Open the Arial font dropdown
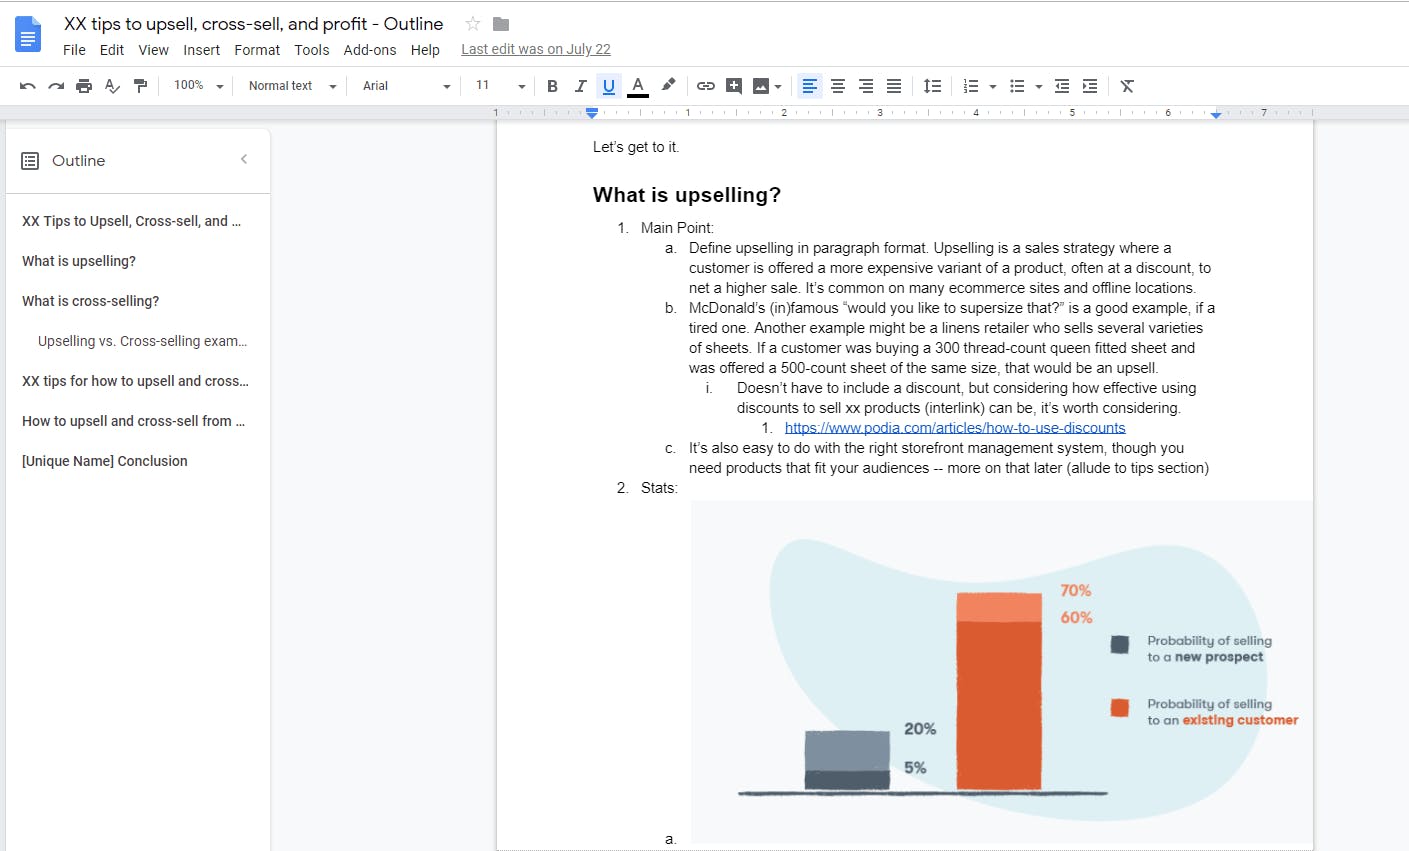 pos(406,86)
